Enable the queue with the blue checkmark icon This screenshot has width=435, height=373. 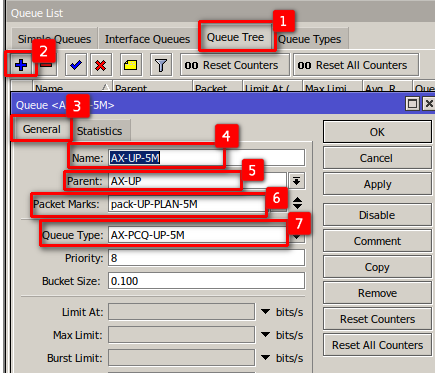pyautogui.click(x=76, y=65)
